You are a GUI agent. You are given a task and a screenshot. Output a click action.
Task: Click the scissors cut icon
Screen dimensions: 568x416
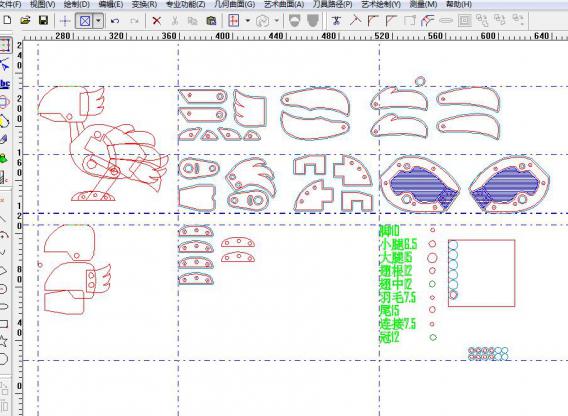tap(175, 21)
